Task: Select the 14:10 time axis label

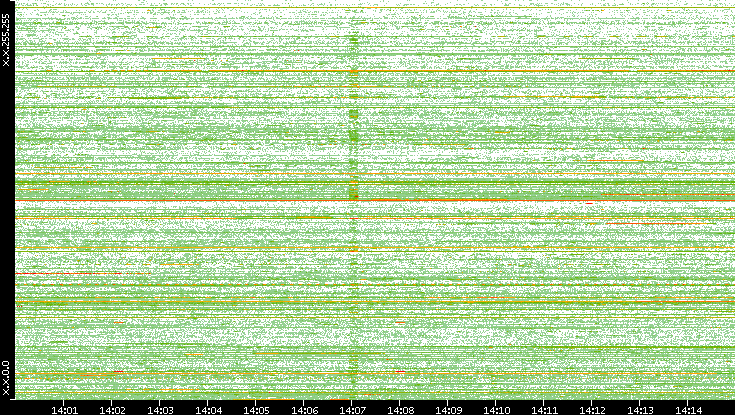Action: (496, 410)
